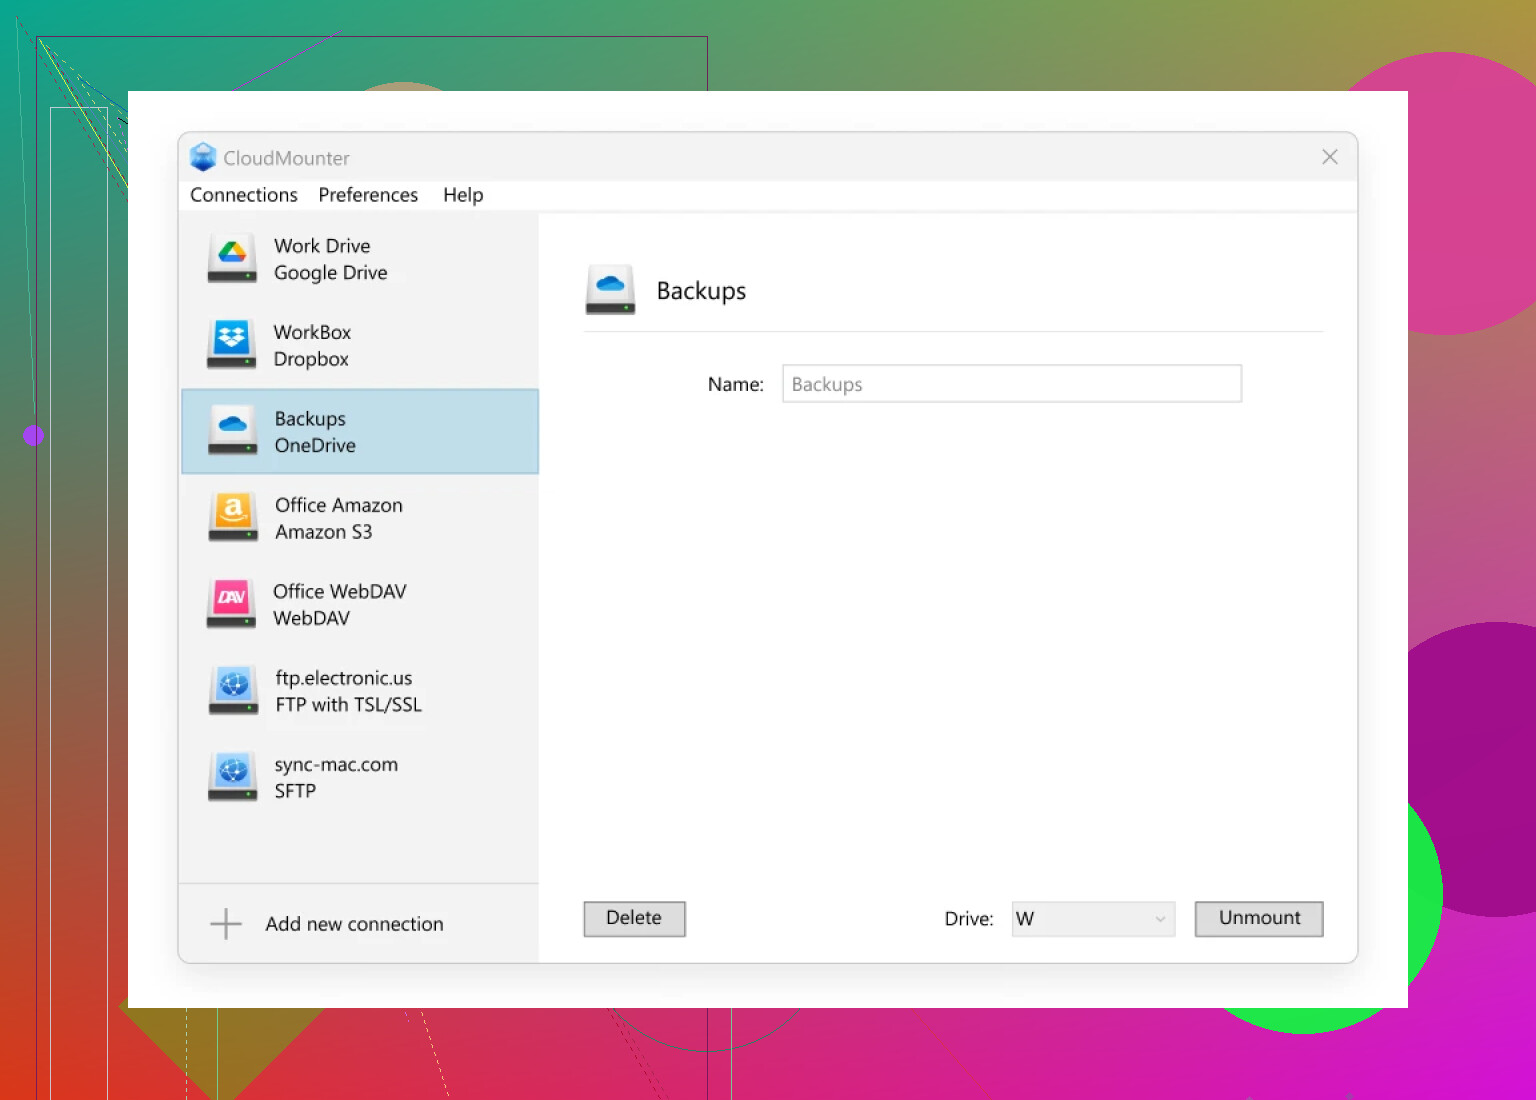The image size is (1536, 1100).
Task: Click the SFTP subtitle text
Action: coord(295,791)
